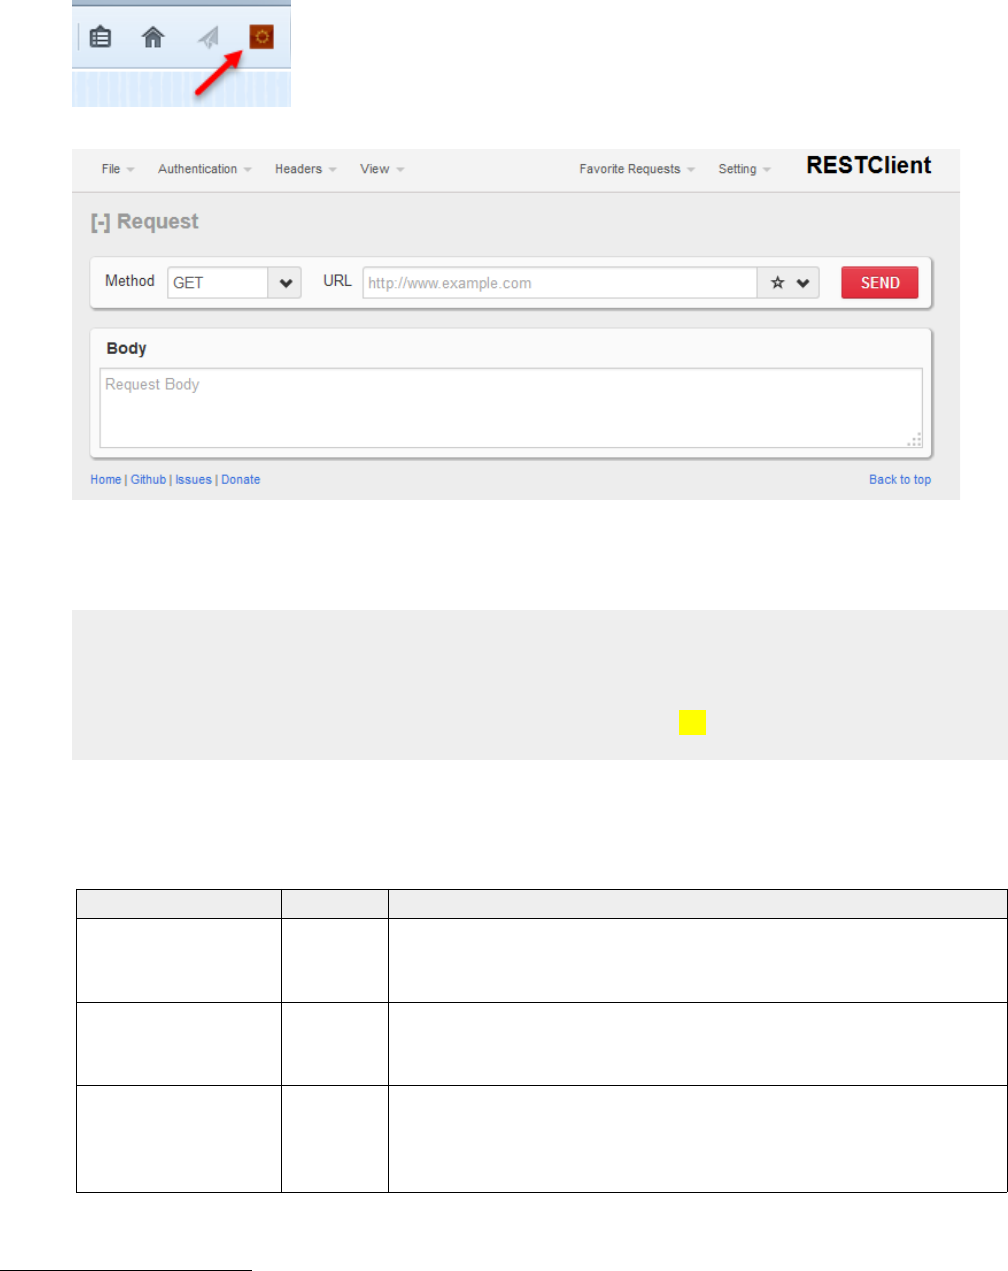The image size is (1008, 1271).
Task: Click the Request Body text area
Action: click(511, 408)
